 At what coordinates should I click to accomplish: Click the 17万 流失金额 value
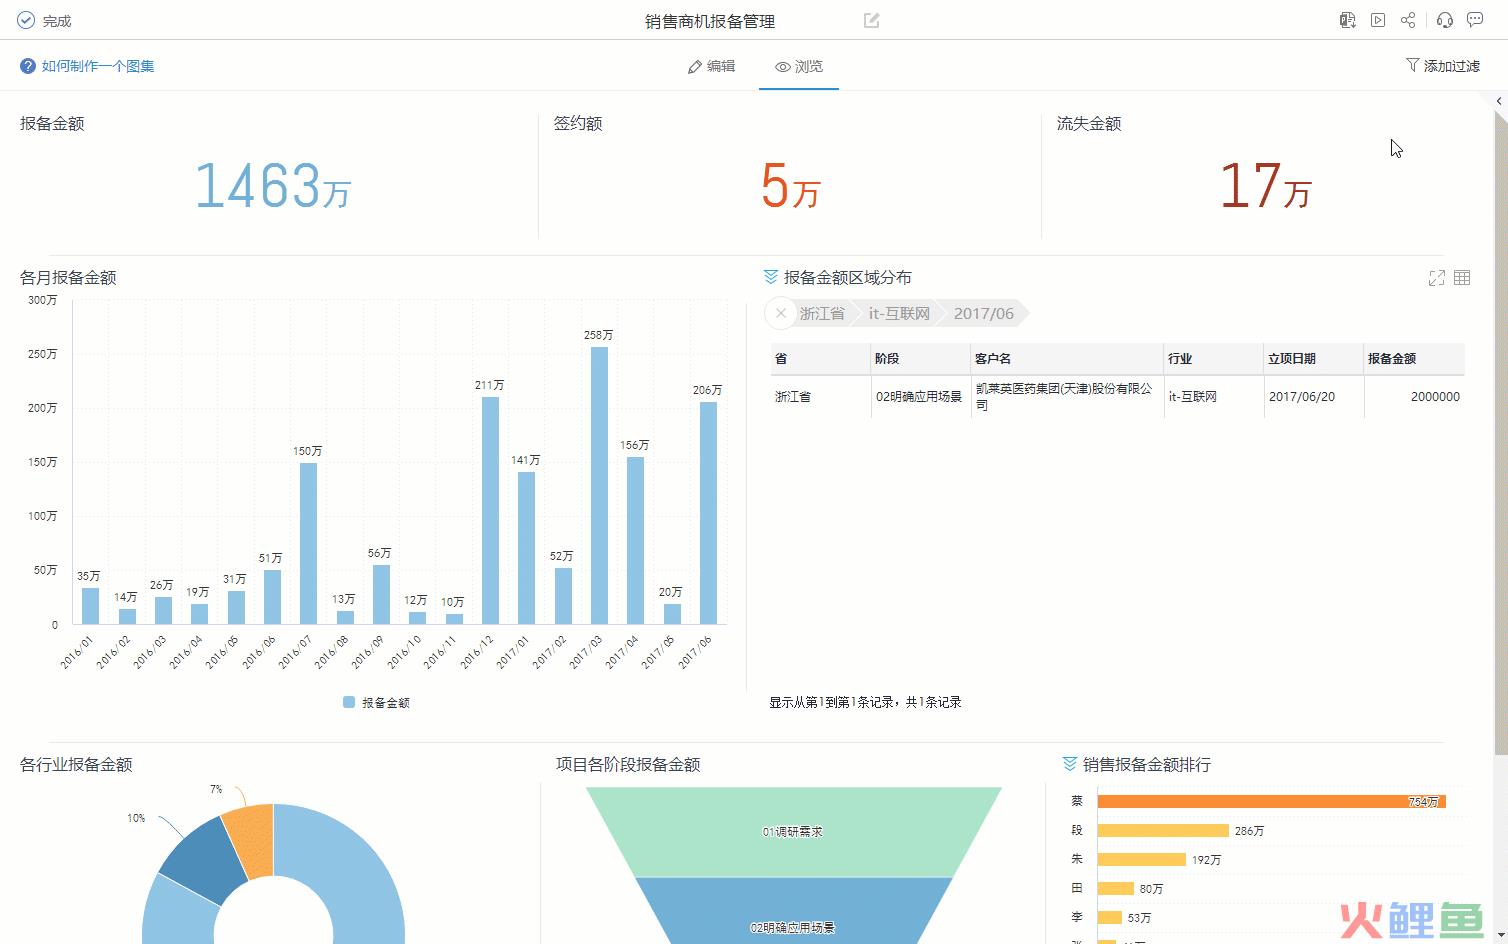(x=1265, y=186)
